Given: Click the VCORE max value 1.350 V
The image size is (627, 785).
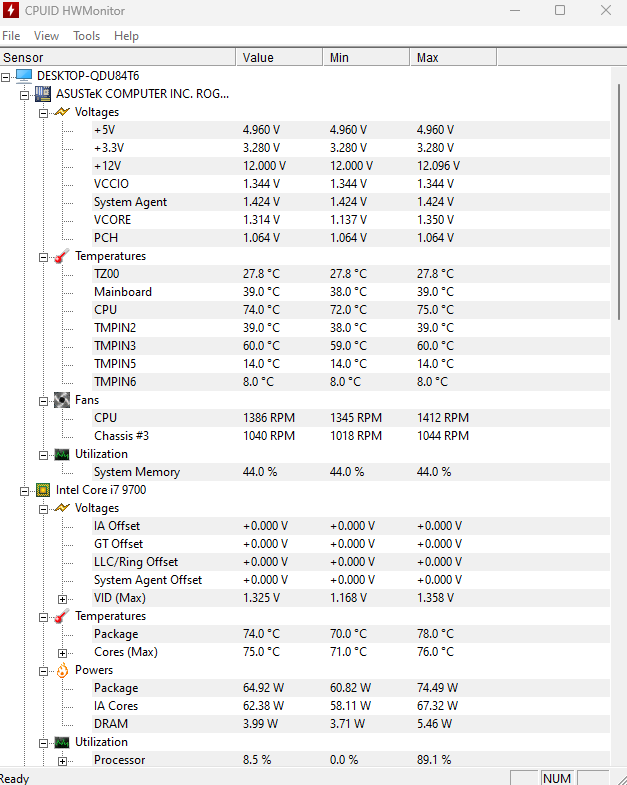Looking at the screenshot, I should [x=435, y=220].
